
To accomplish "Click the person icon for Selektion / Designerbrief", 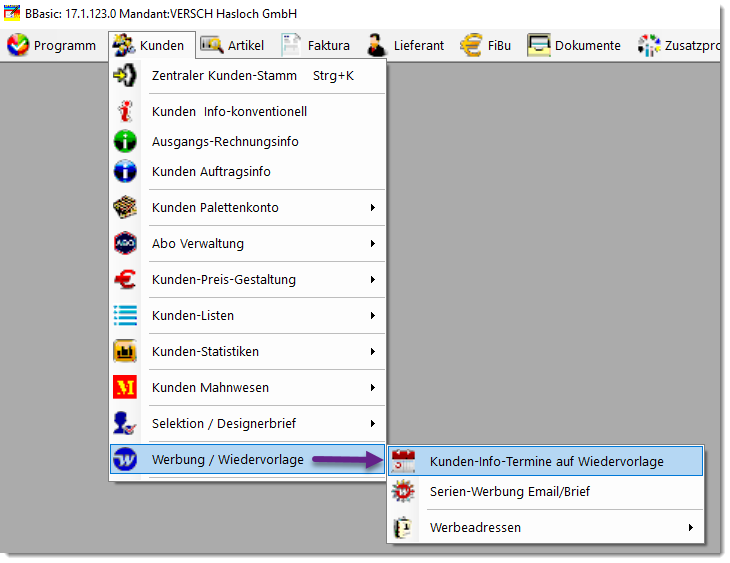I will coord(125,423).
